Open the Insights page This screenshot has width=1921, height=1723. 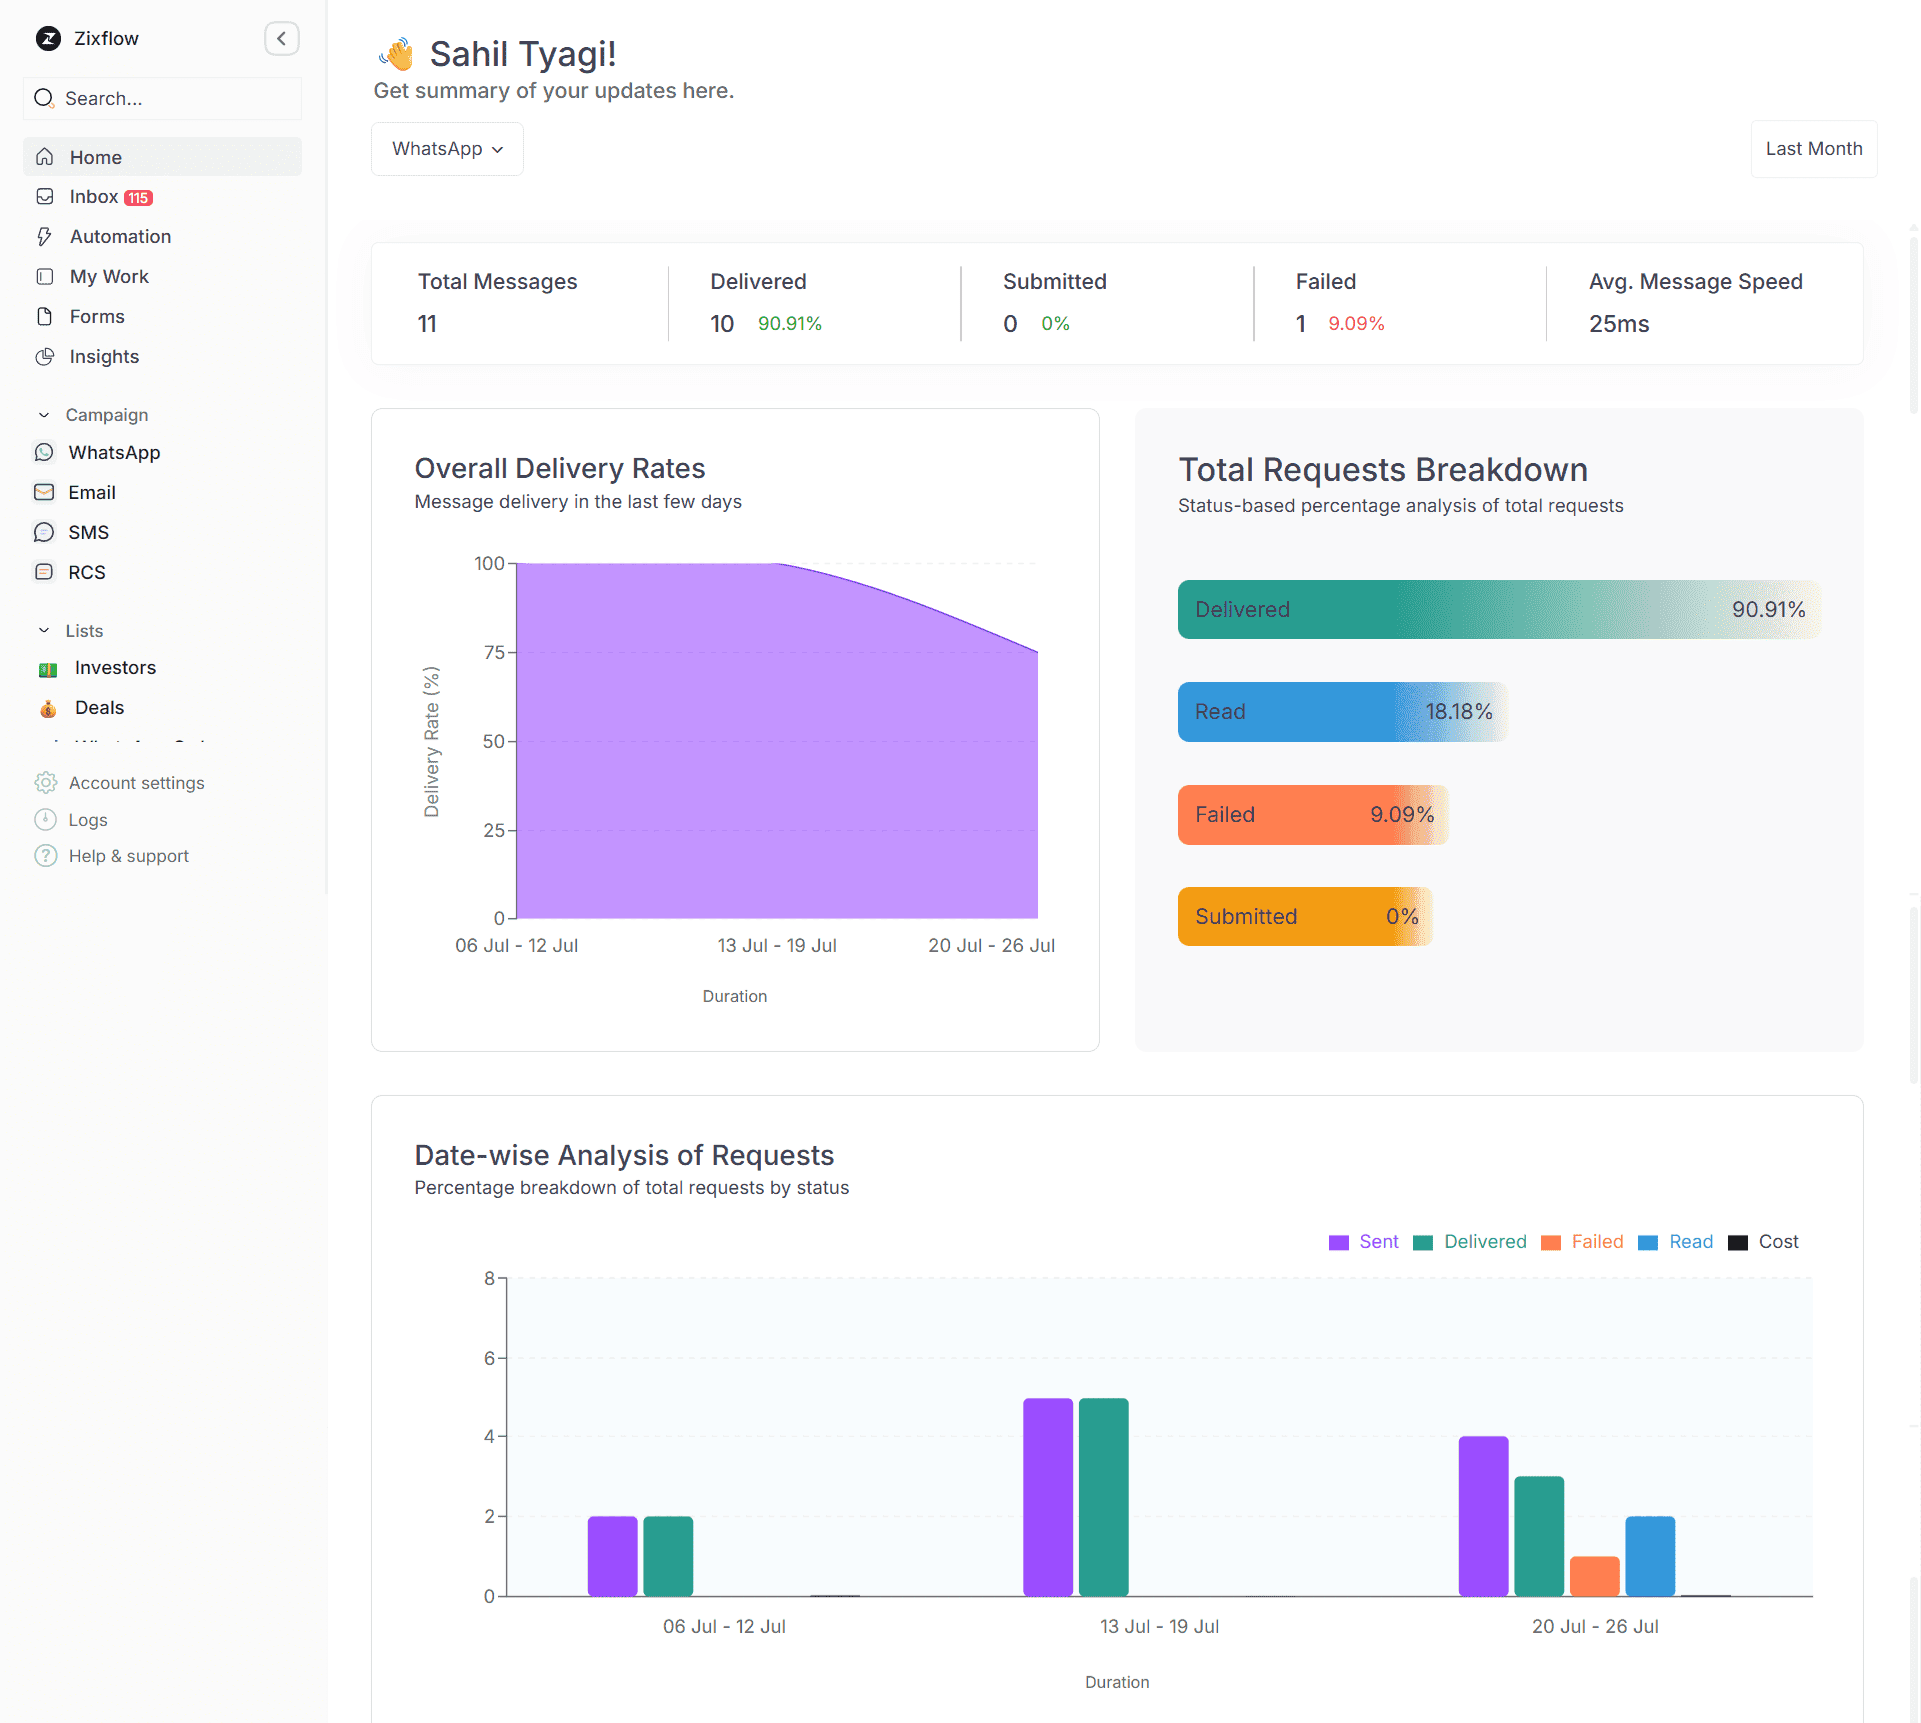click(x=103, y=356)
